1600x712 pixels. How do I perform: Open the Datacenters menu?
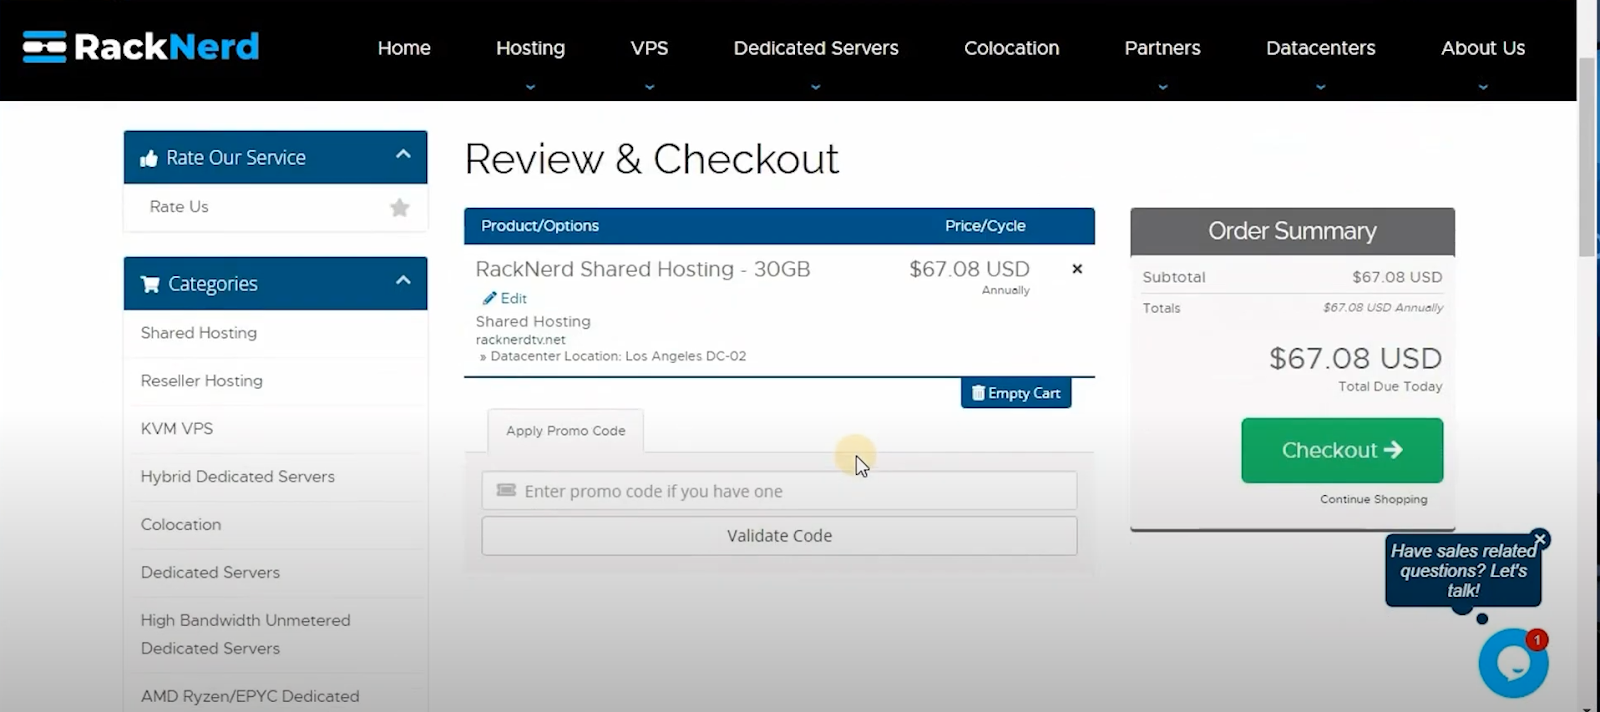(1320, 48)
